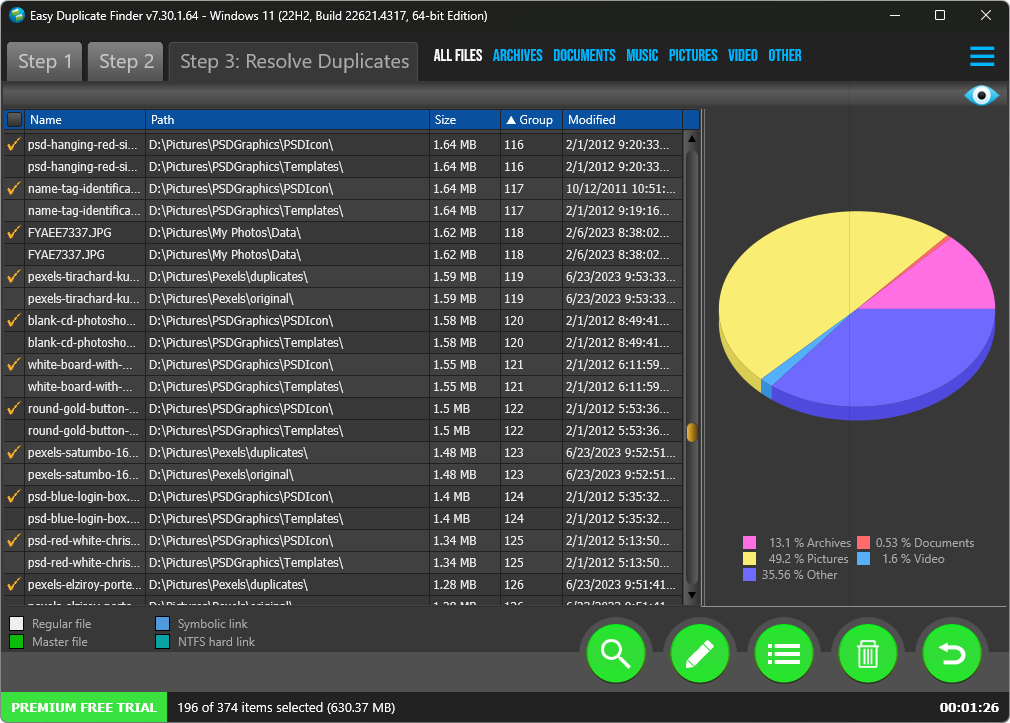Image resolution: width=1010 pixels, height=723 pixels.
Task: Sort by Size column header
Action: [465, 119]
